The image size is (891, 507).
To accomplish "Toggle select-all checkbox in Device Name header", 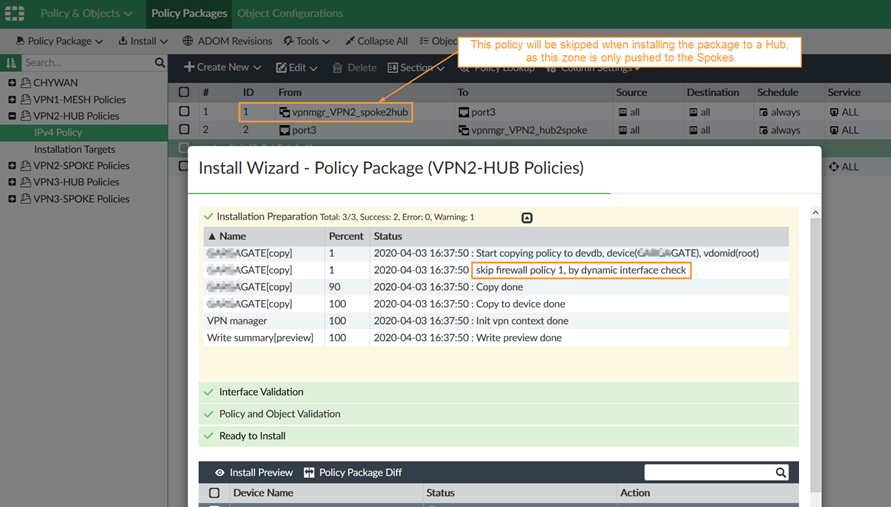I will click(x=214, y=493).
